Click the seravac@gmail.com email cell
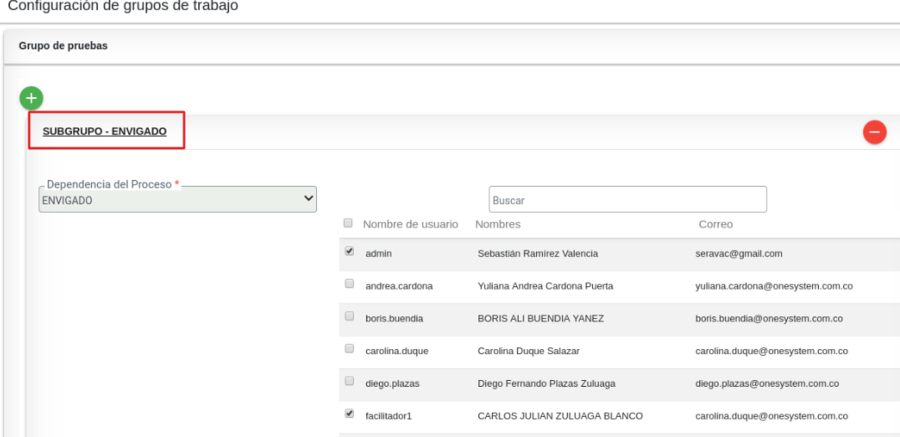900x437 pixels. pyautogui.click(x=738, y=254)
